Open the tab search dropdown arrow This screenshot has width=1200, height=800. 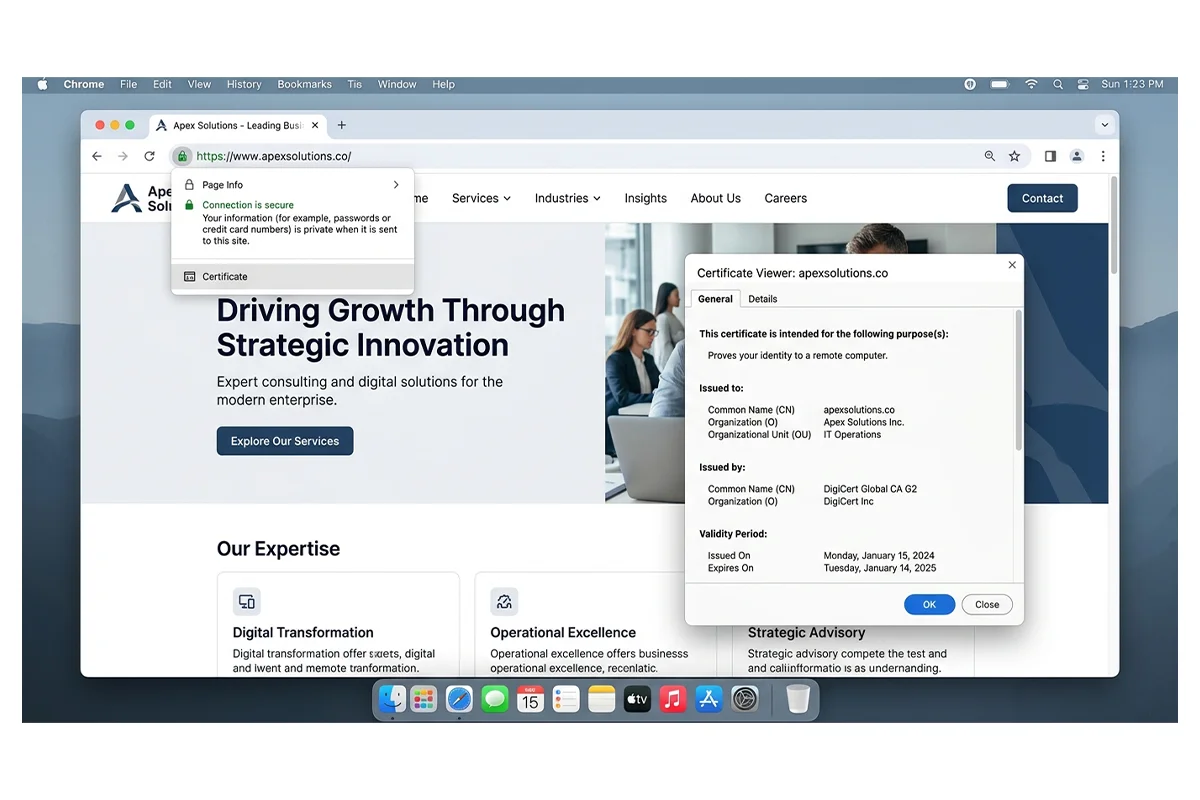pos(1105,125)
